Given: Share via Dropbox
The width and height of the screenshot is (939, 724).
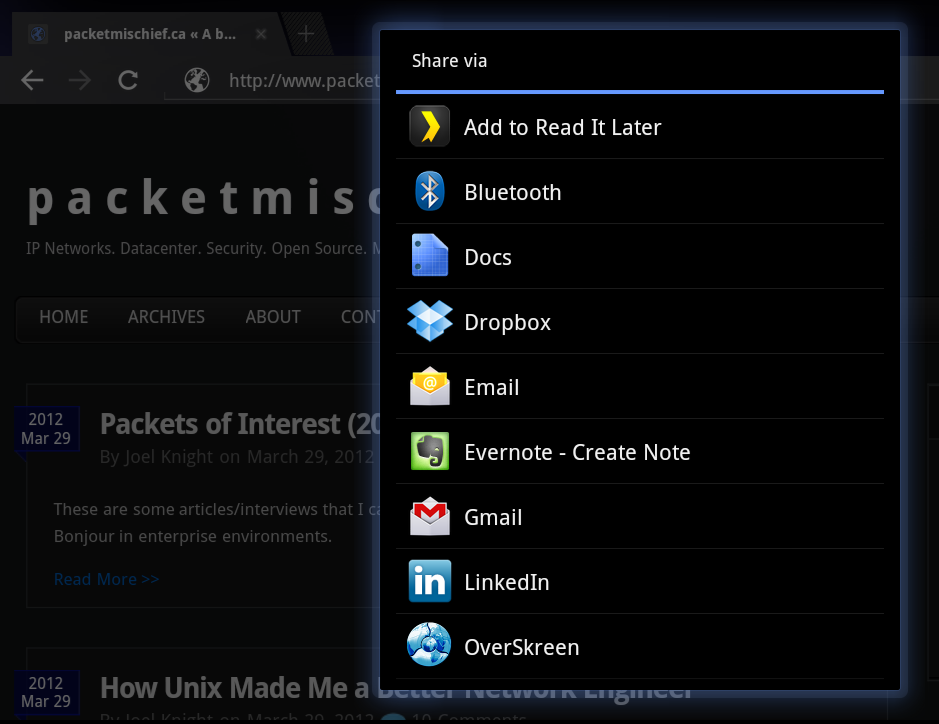Looking at the screenshot, I should tap(640, 322).
